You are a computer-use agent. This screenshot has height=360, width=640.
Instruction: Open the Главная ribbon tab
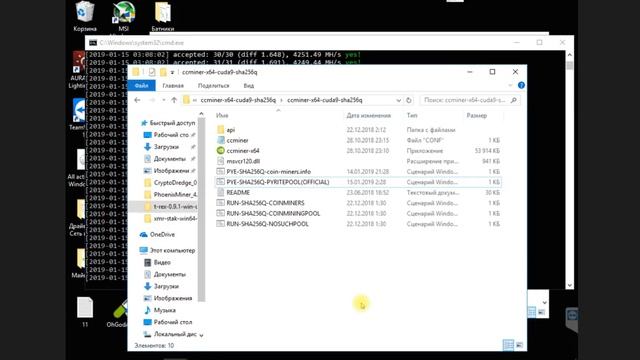(173, 86)
